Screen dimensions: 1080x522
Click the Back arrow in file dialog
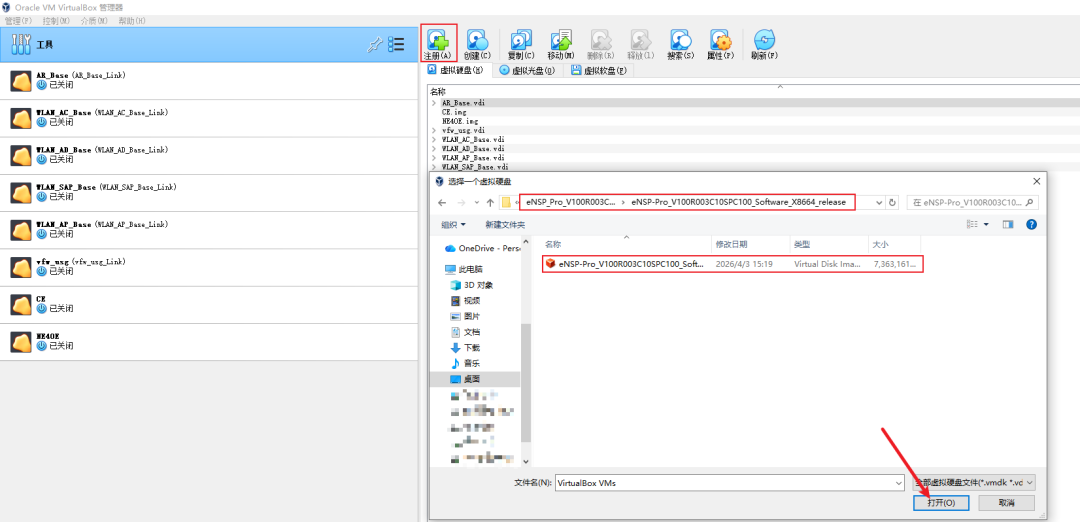pyautogui.click(x=442, y=202)
